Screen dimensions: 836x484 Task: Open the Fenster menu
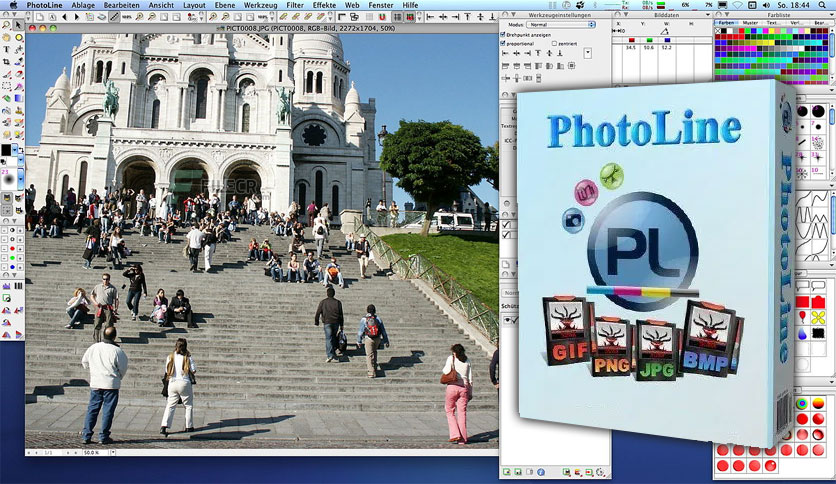(x=381, y=5)
